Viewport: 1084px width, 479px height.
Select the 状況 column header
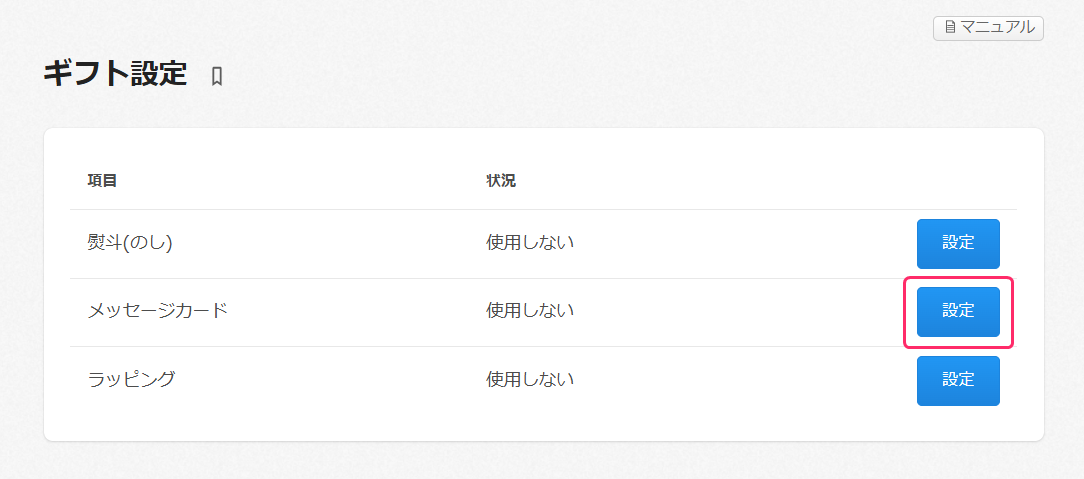(x=501, y=181)
